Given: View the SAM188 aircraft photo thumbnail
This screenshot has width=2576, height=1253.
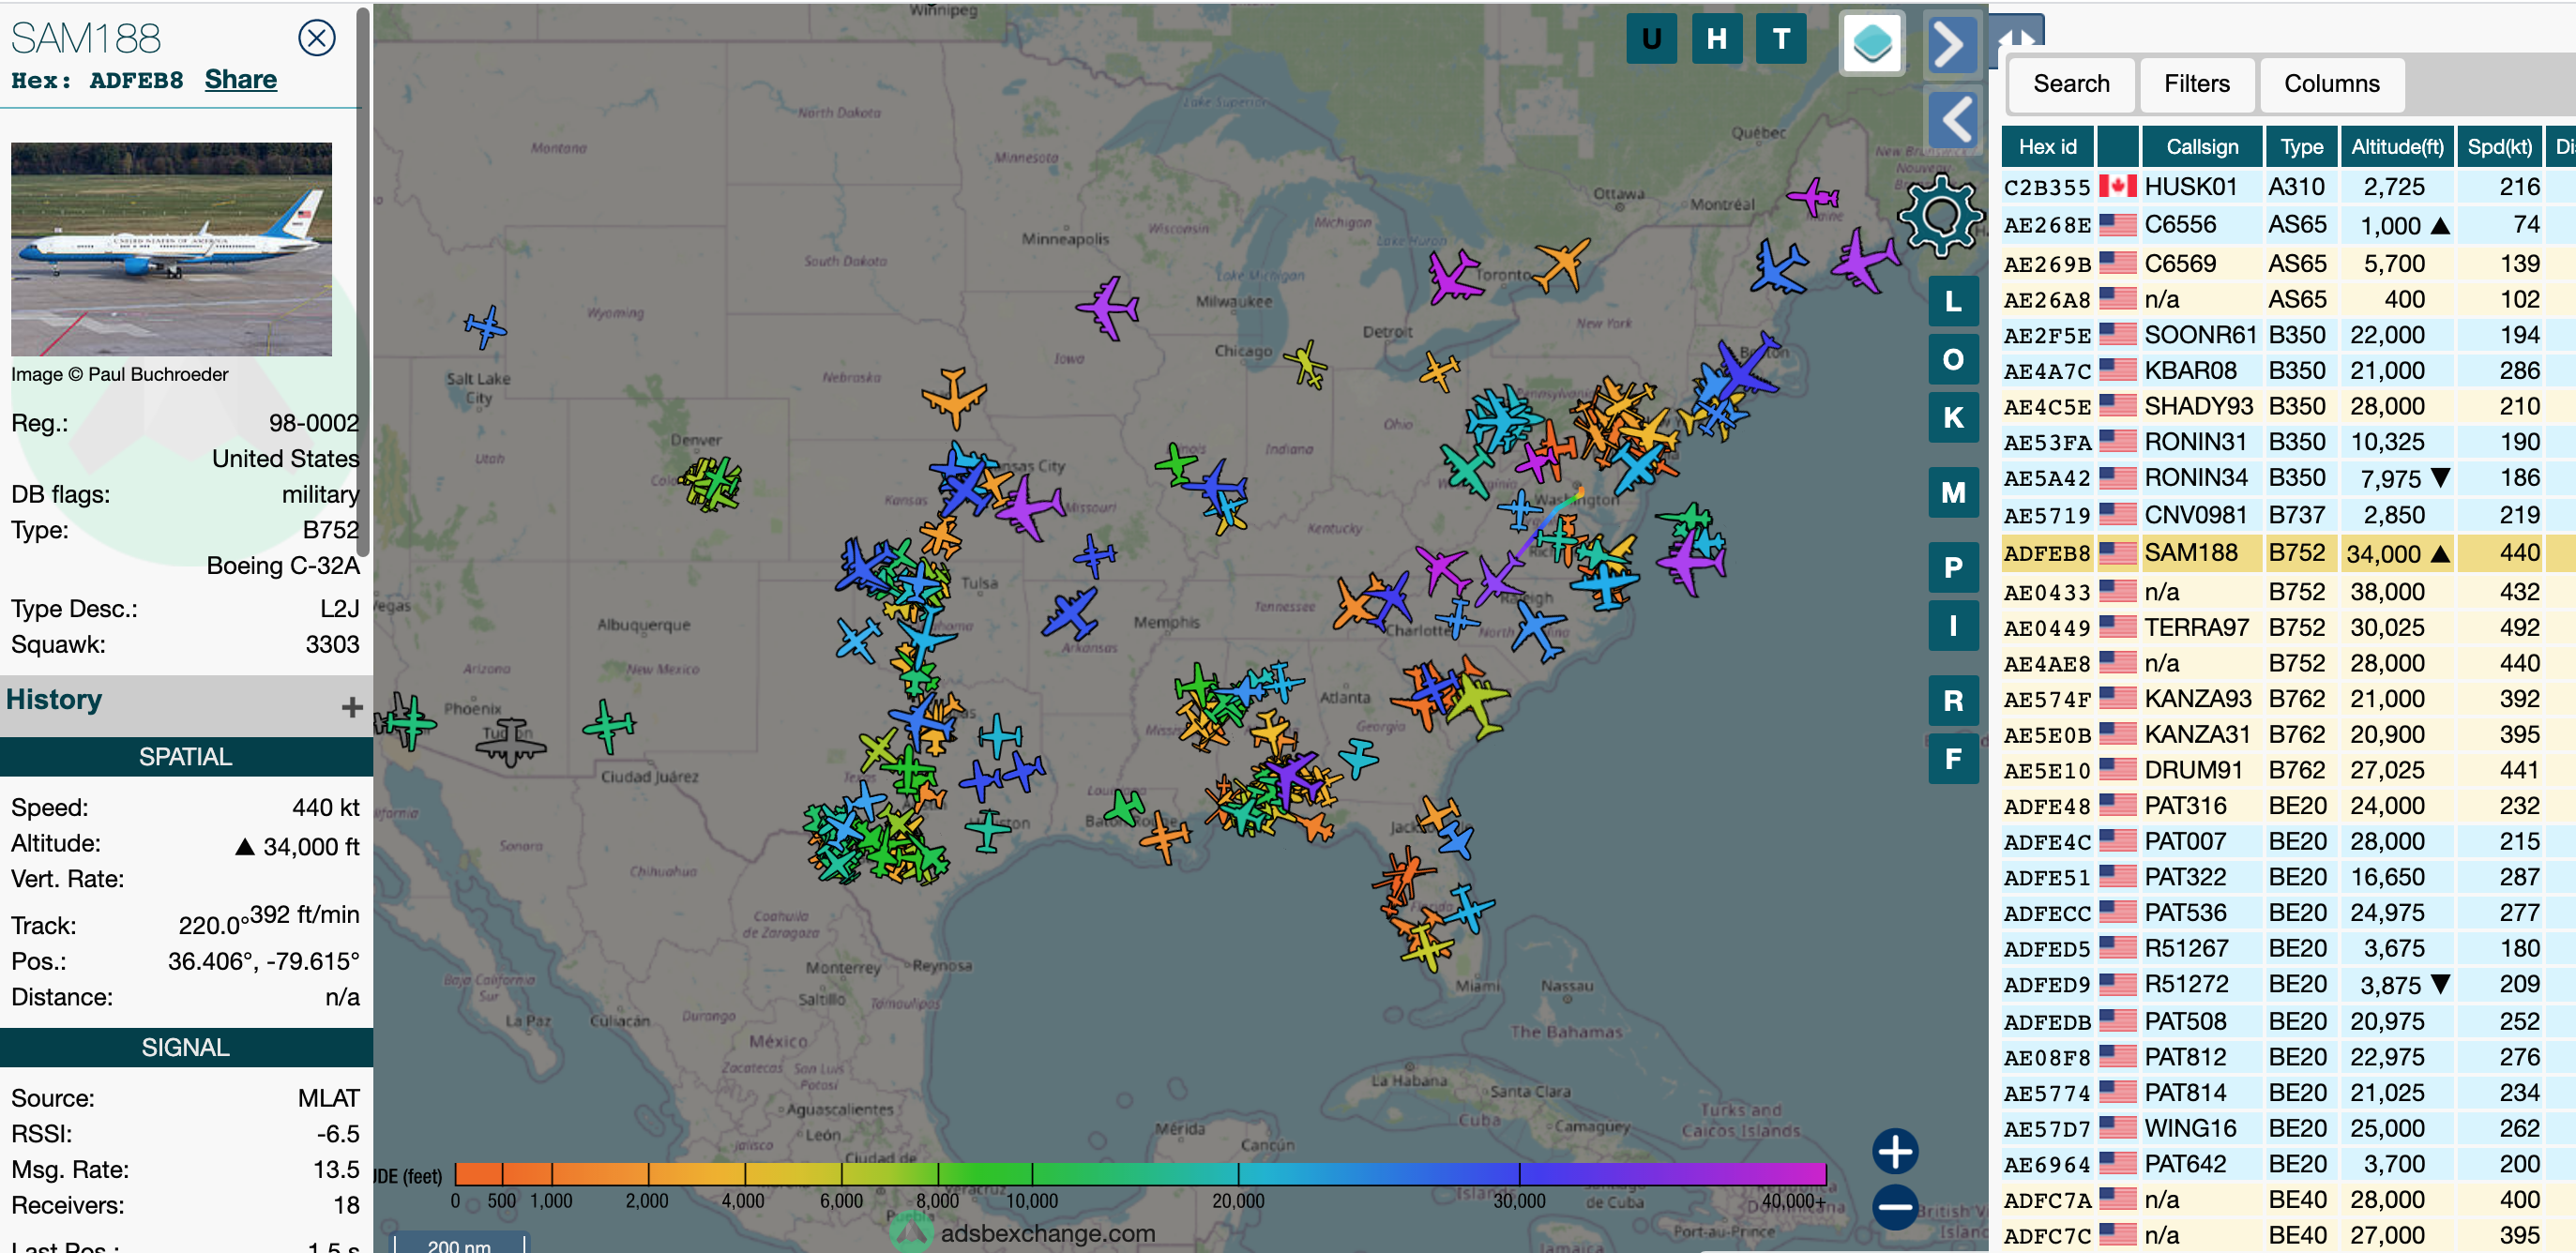Looking at the screenshot, I should click(171, 249).
